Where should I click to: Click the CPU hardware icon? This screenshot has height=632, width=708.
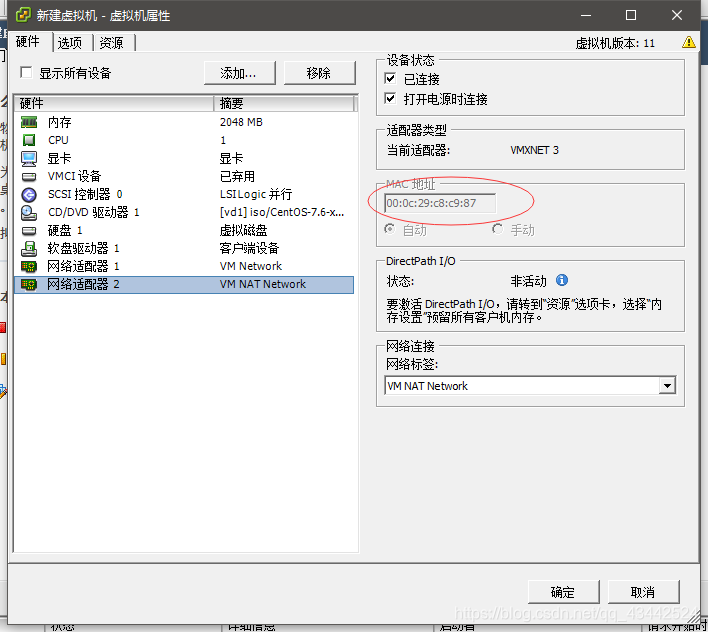(x=29, y=140)
